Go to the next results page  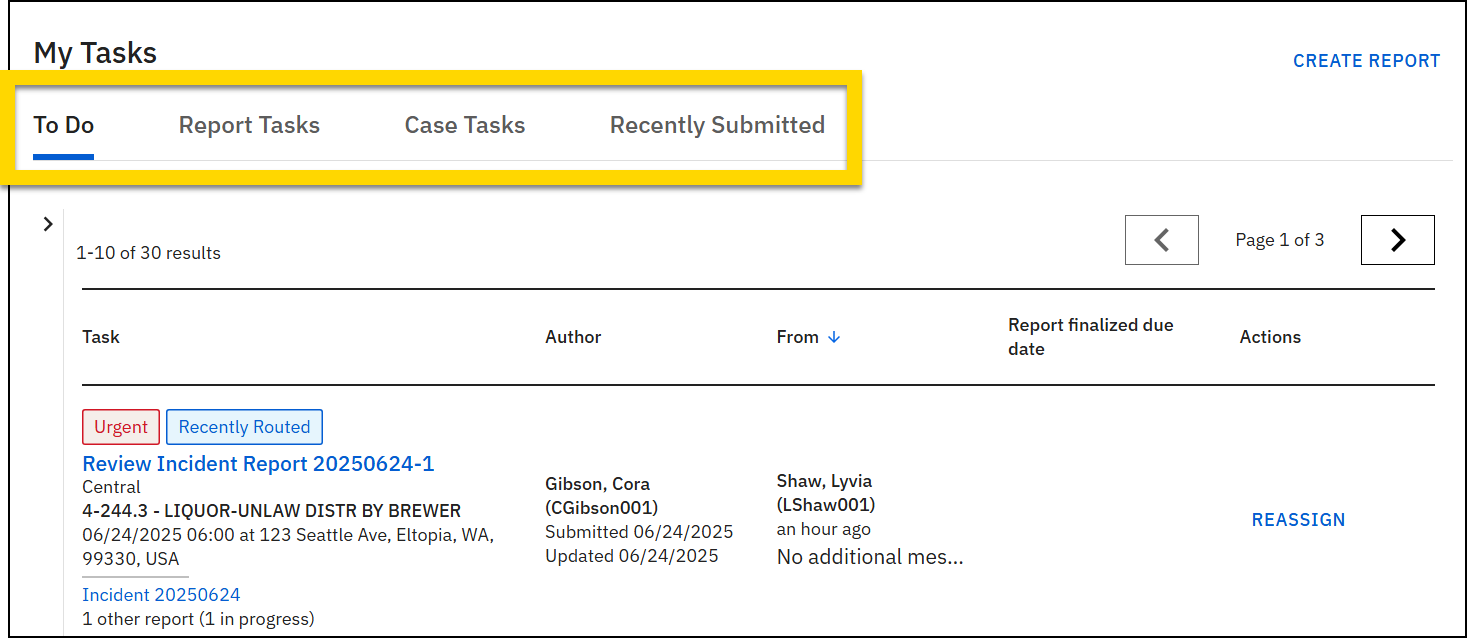pyautogui.click(x=1397, y=240)
